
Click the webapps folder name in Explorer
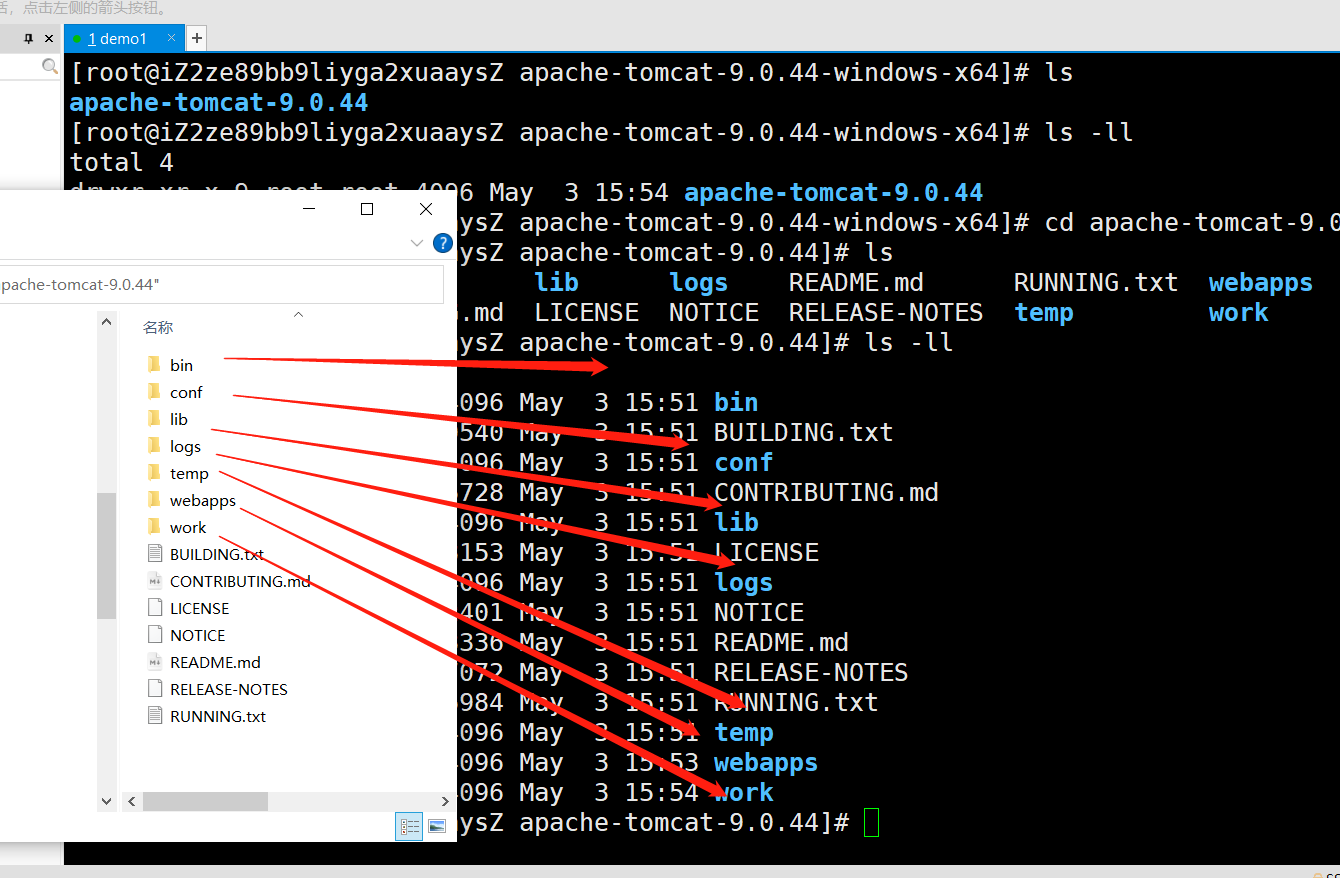[x=203, y=500]
